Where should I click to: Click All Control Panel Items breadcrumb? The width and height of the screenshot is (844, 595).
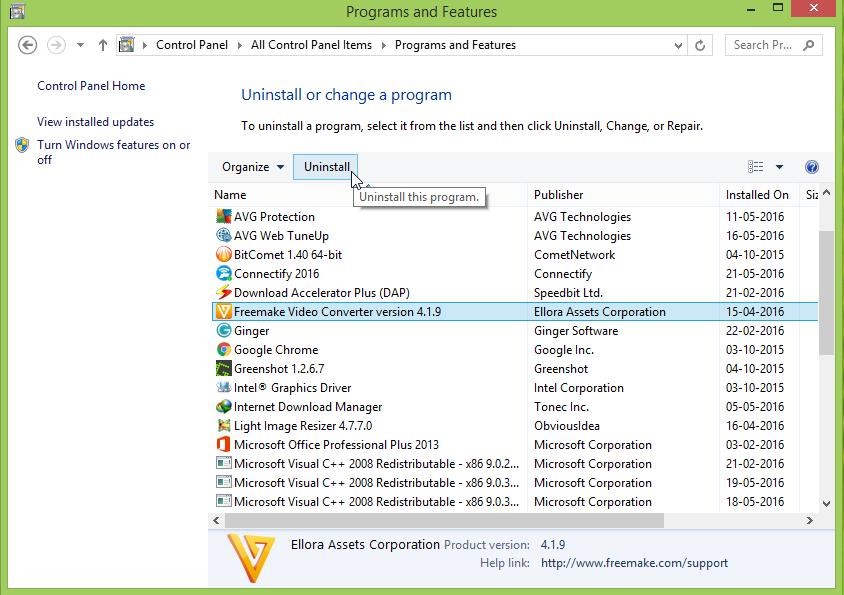tap(311, 45)
